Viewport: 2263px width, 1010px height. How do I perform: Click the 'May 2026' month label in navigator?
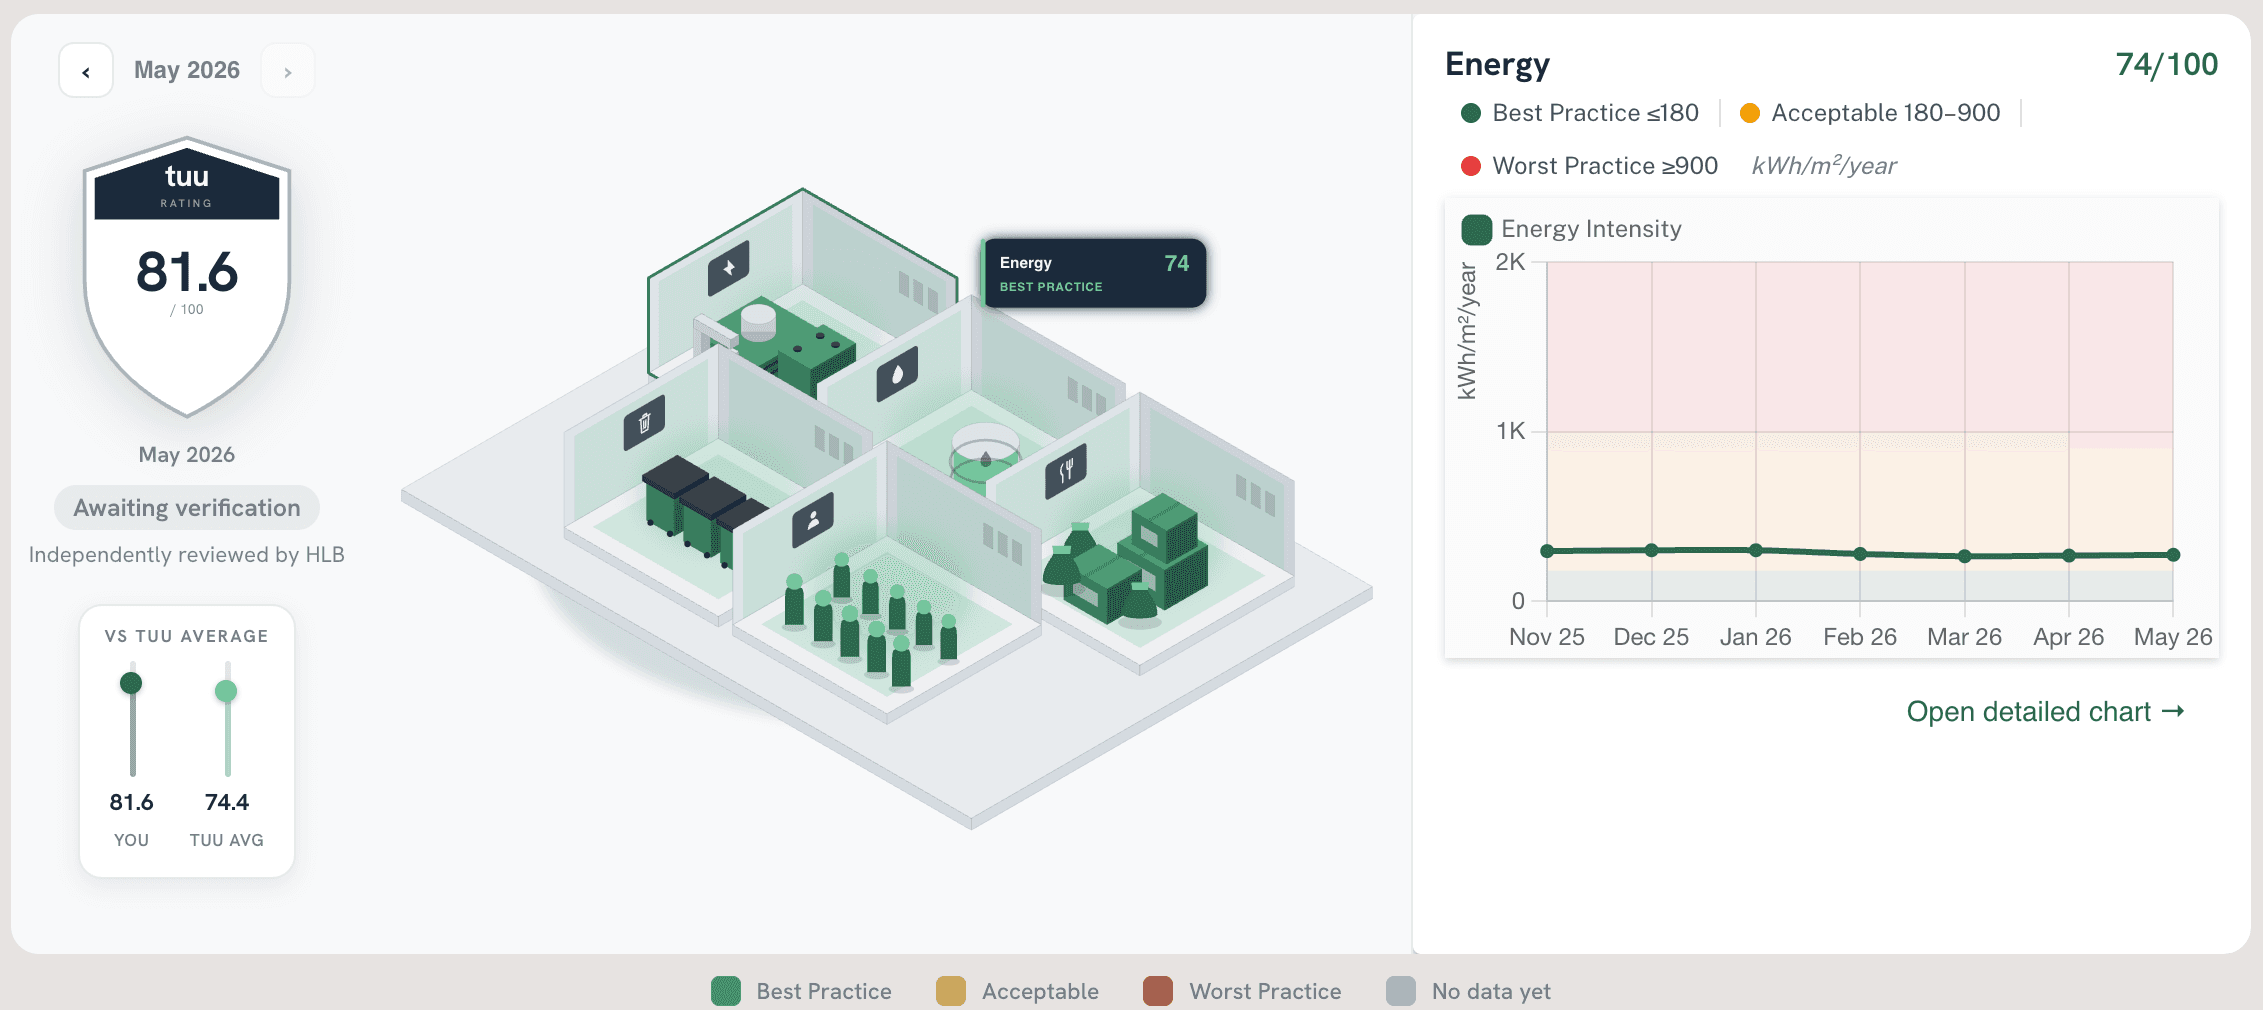click(x=187, y=70)
